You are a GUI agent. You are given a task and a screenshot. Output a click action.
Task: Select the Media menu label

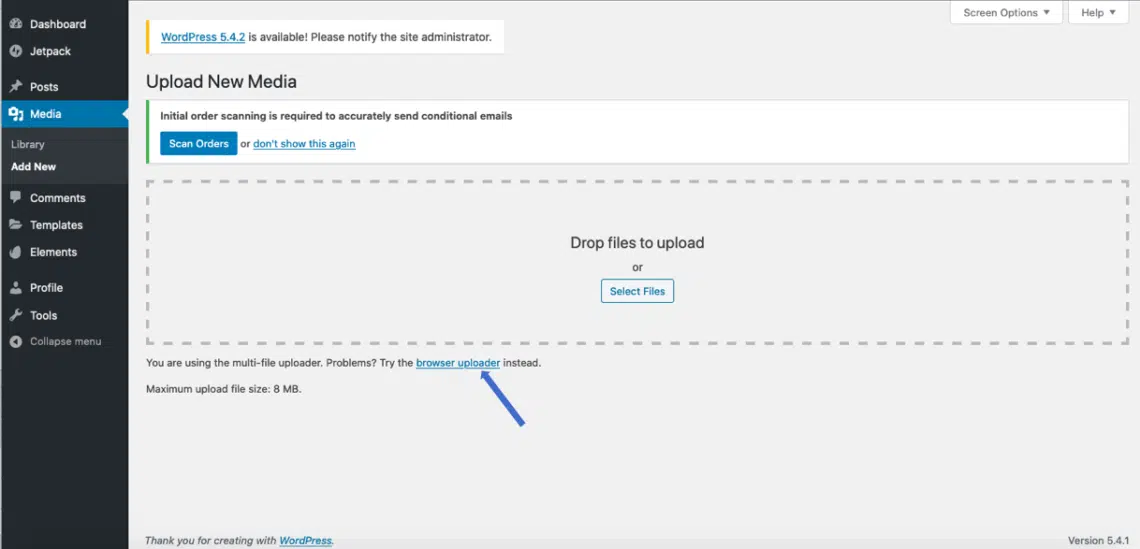click(x=45, y=114)
